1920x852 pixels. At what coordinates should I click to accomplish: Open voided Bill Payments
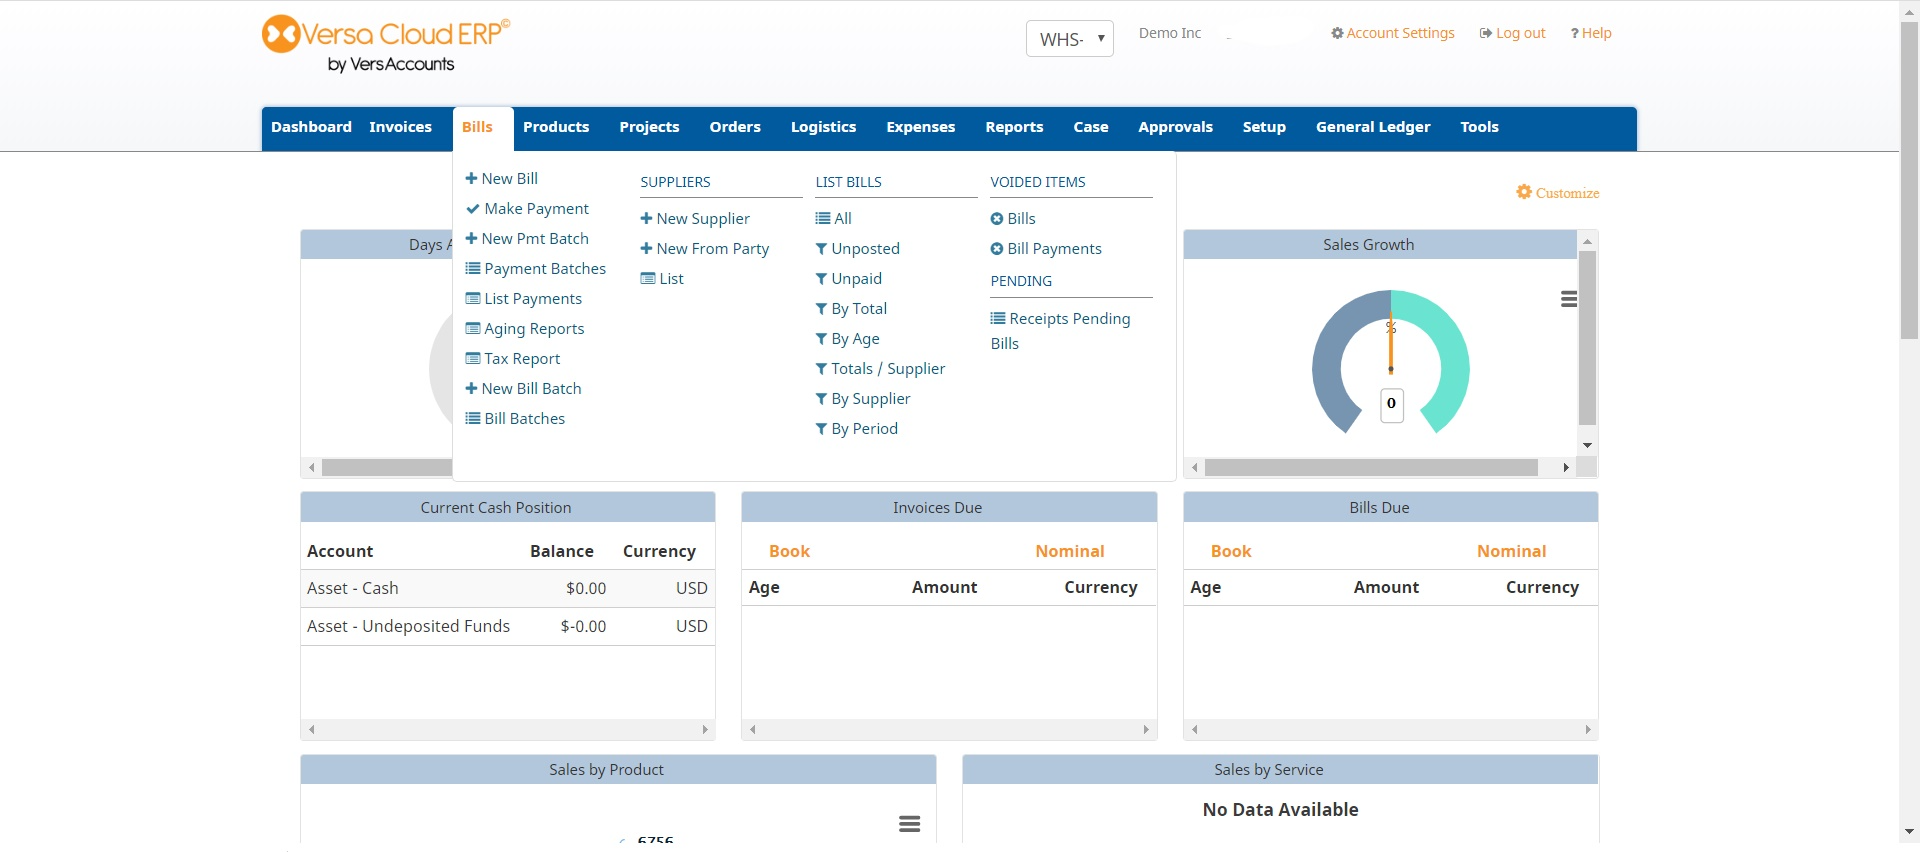[1046, 248]
